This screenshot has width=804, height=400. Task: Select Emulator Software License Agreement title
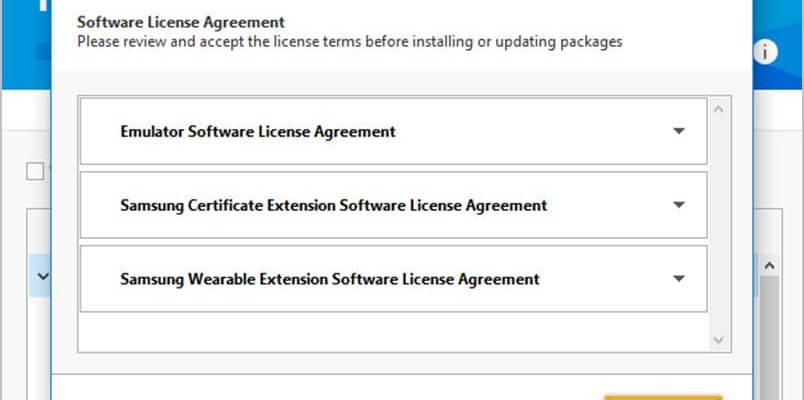258,132
